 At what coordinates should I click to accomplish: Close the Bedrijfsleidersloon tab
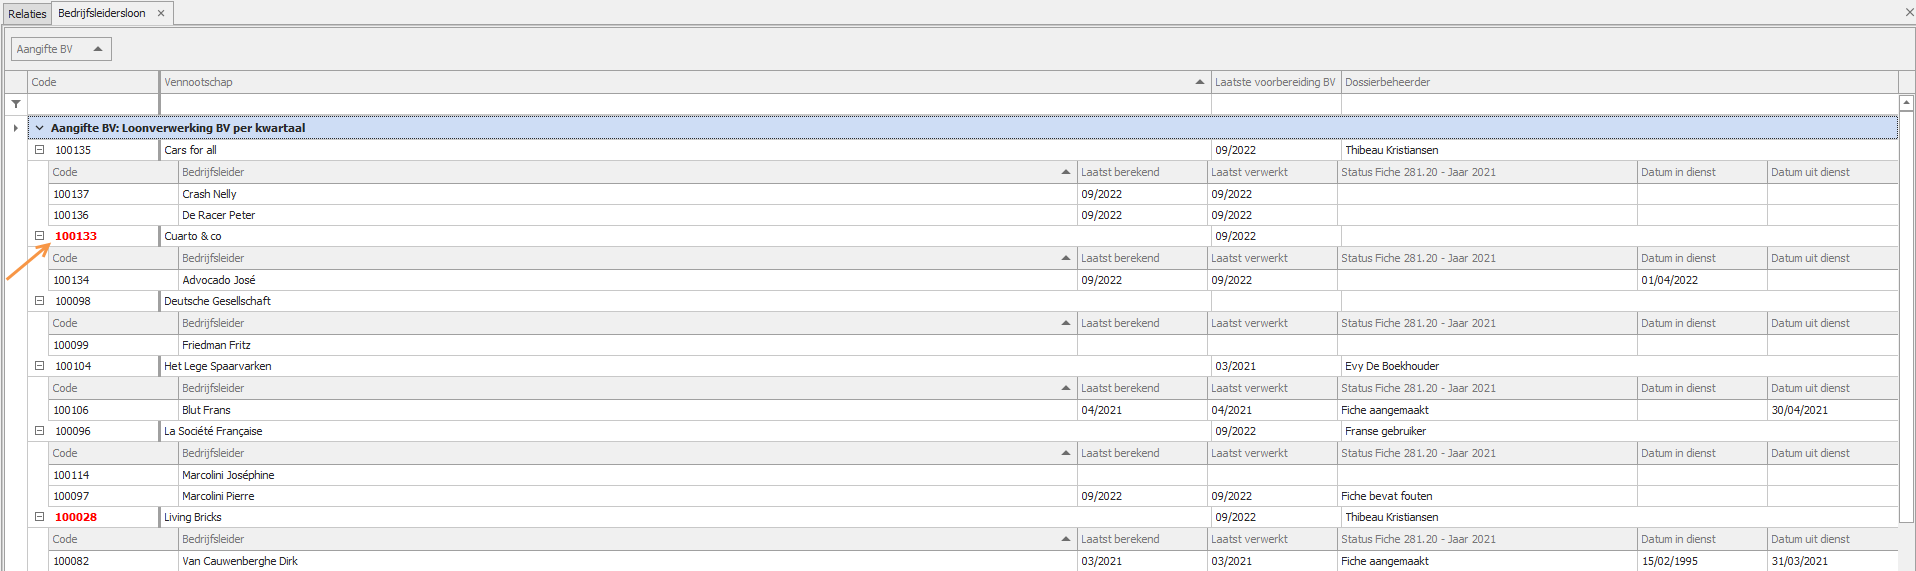(x=161, y=14)
